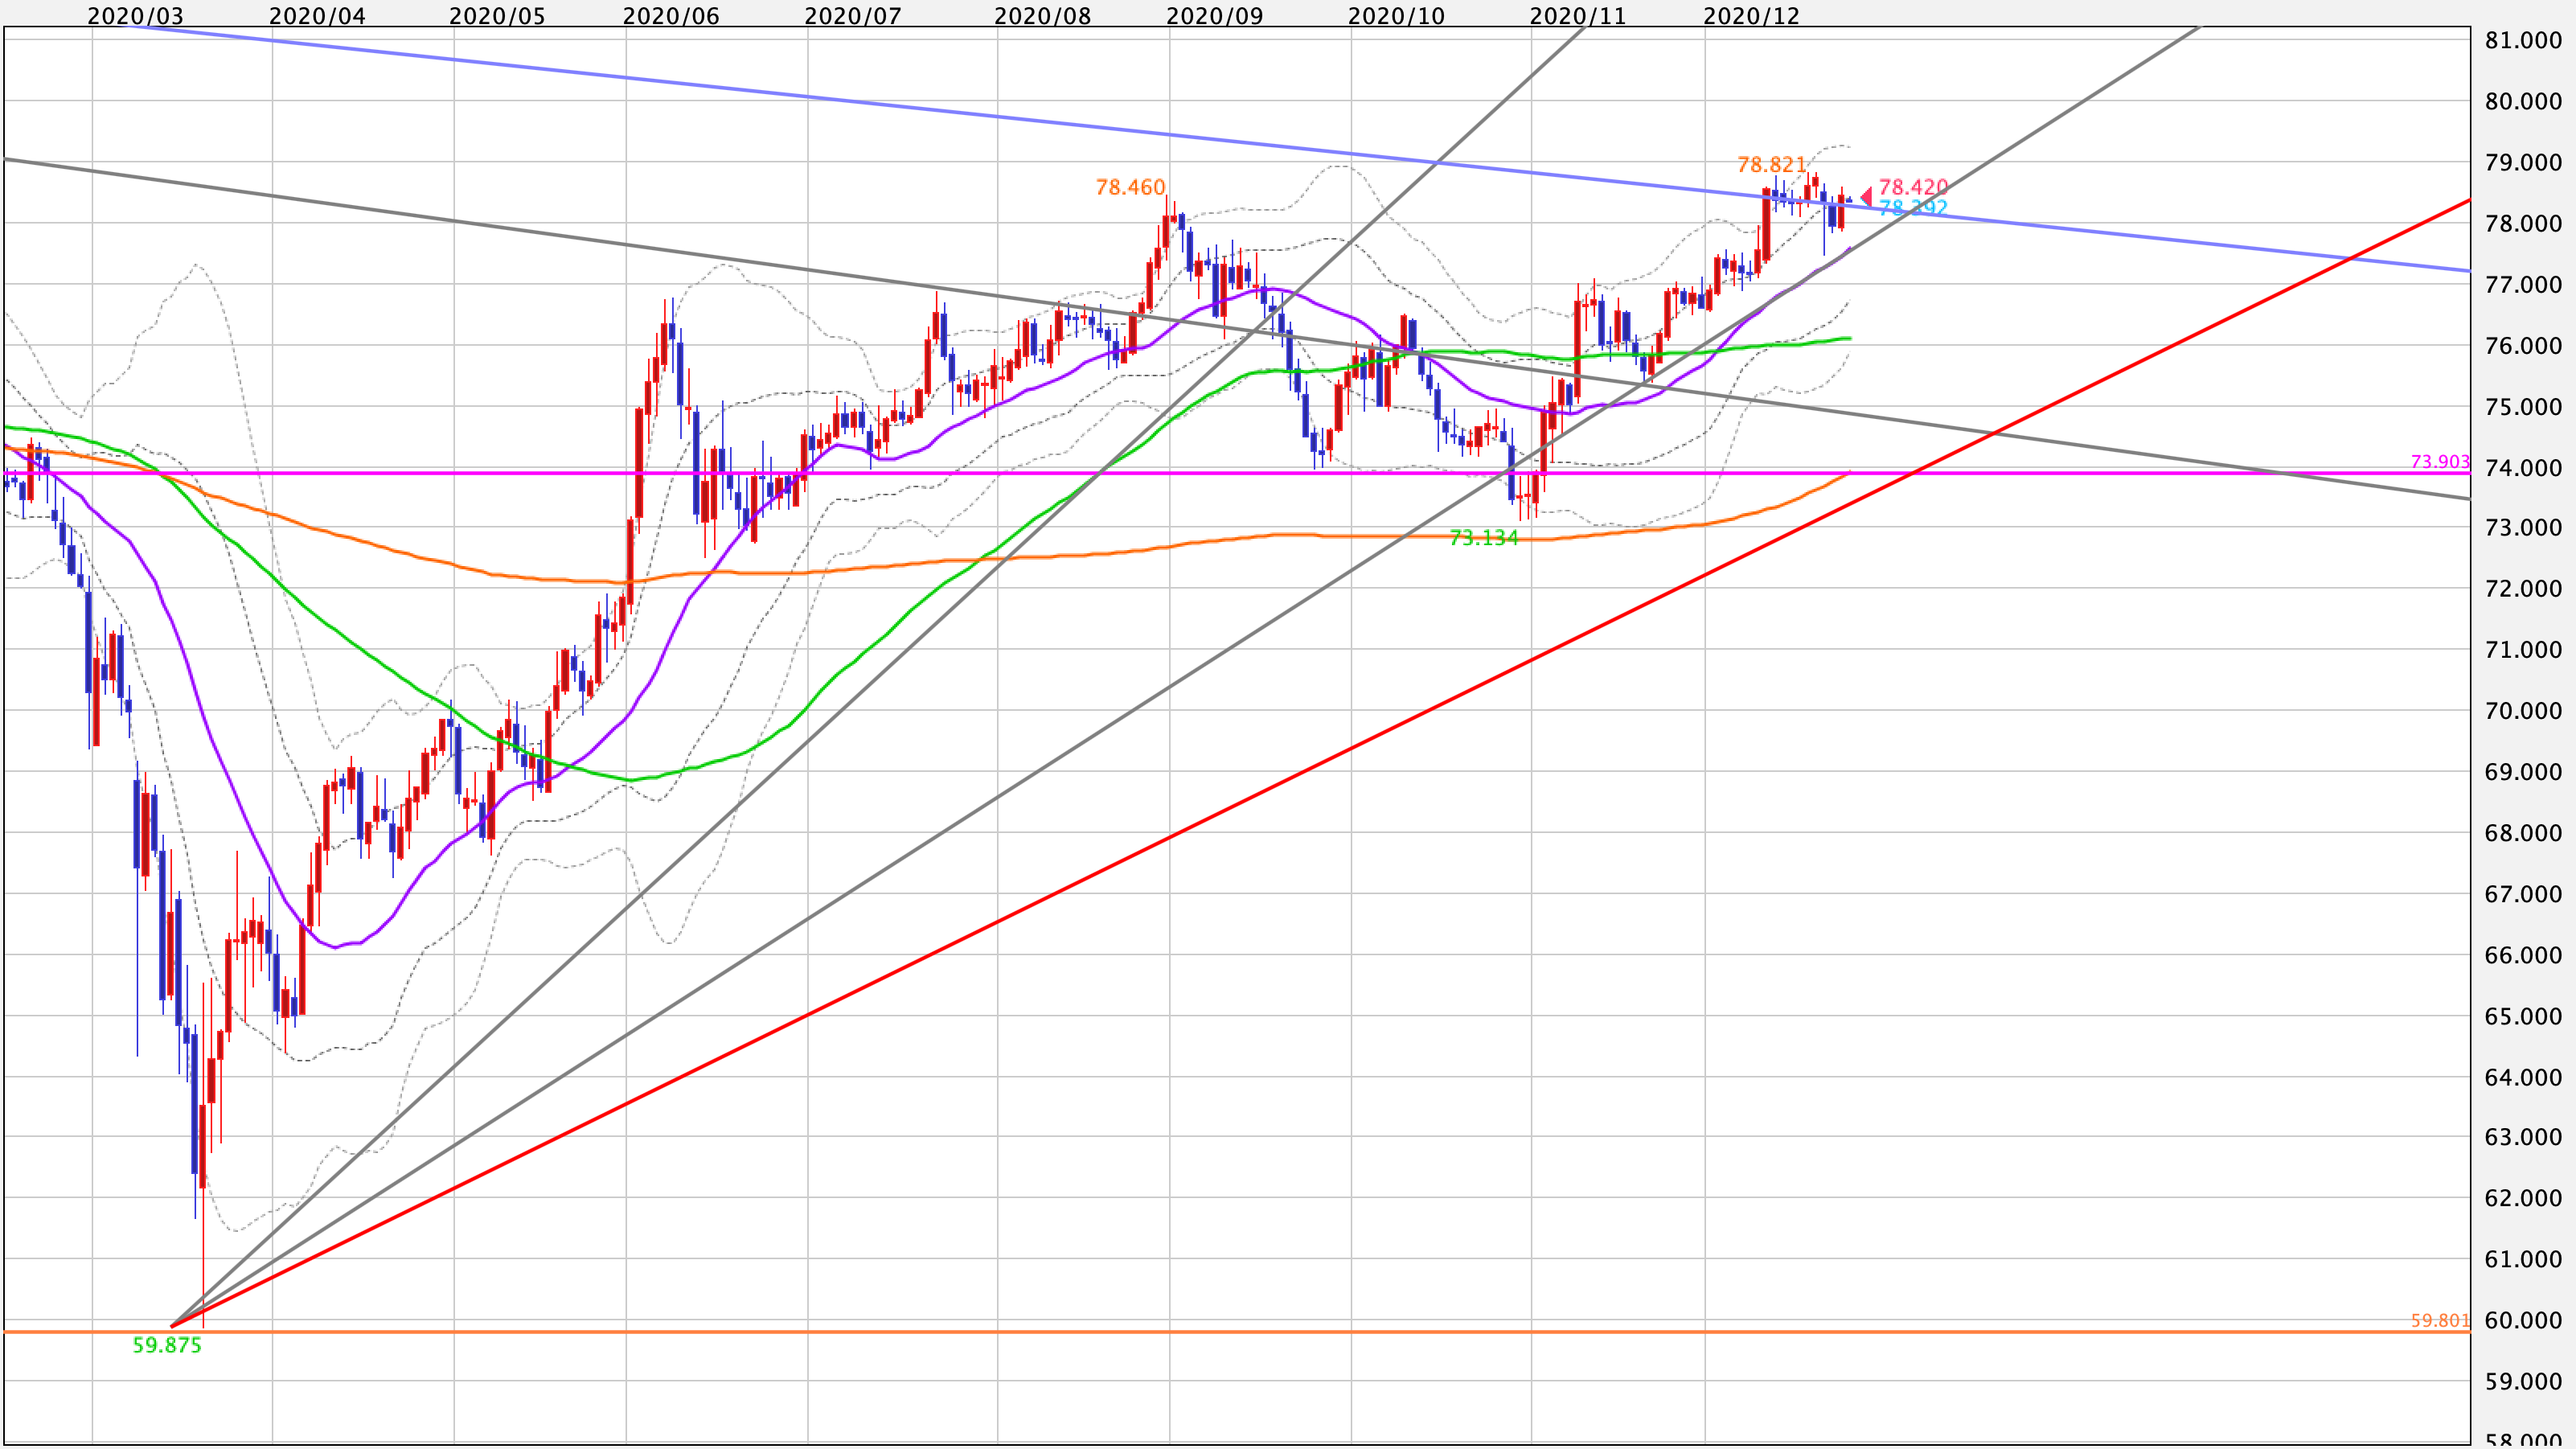Click the 78.821 high price annotation
Screen dimensions: 2576x1449
tap(1772, 164)
